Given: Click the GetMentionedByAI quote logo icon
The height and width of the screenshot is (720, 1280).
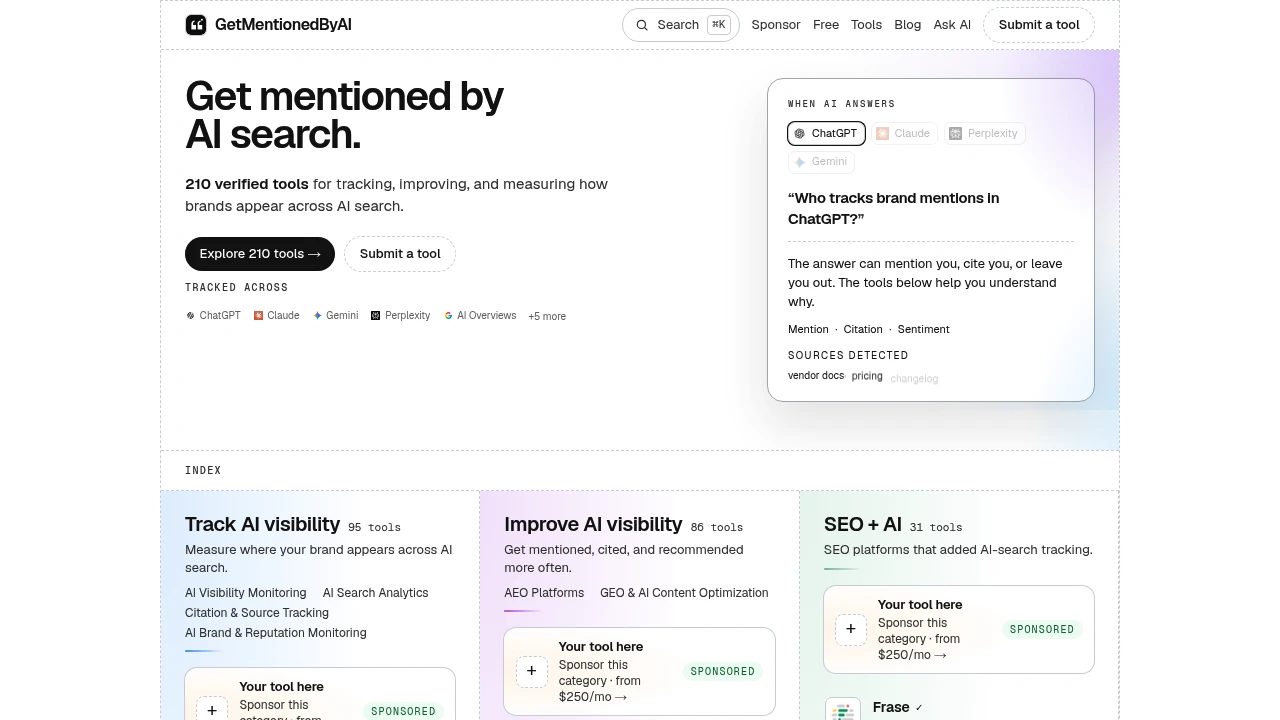Looking at the screenshot, I should (x=196, y=25).
